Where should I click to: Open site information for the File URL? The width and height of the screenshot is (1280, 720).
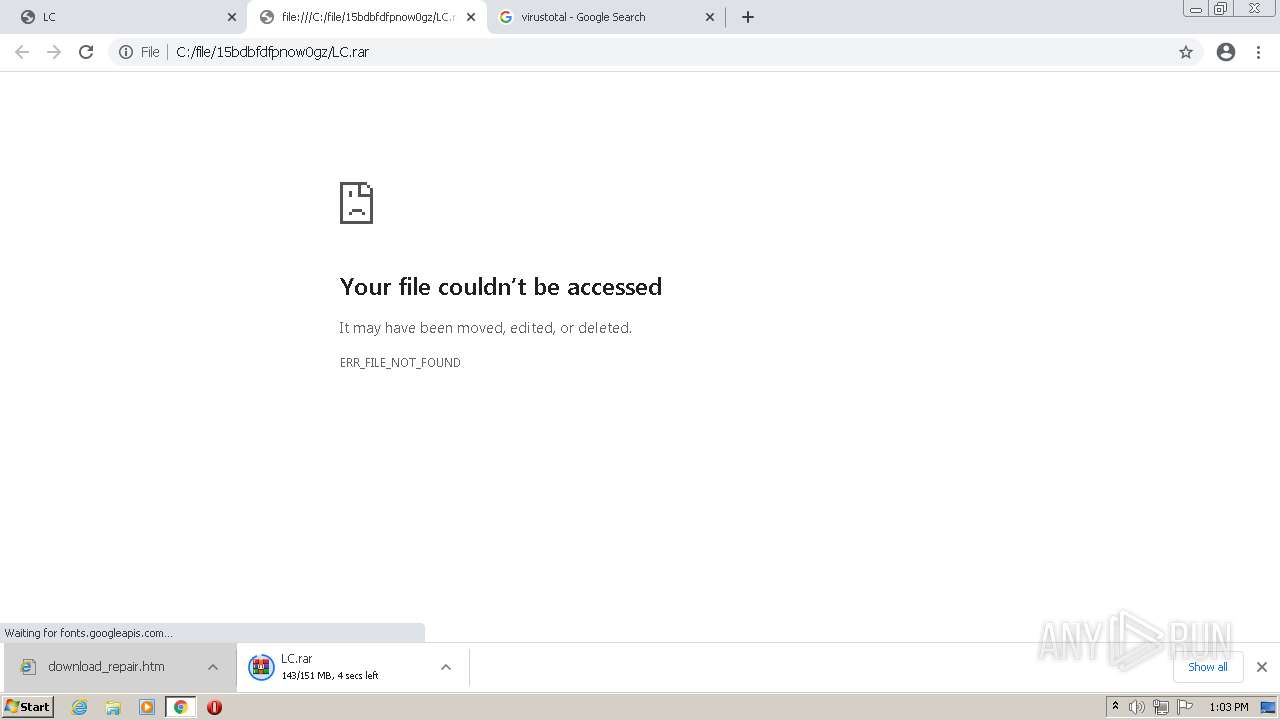126,52
